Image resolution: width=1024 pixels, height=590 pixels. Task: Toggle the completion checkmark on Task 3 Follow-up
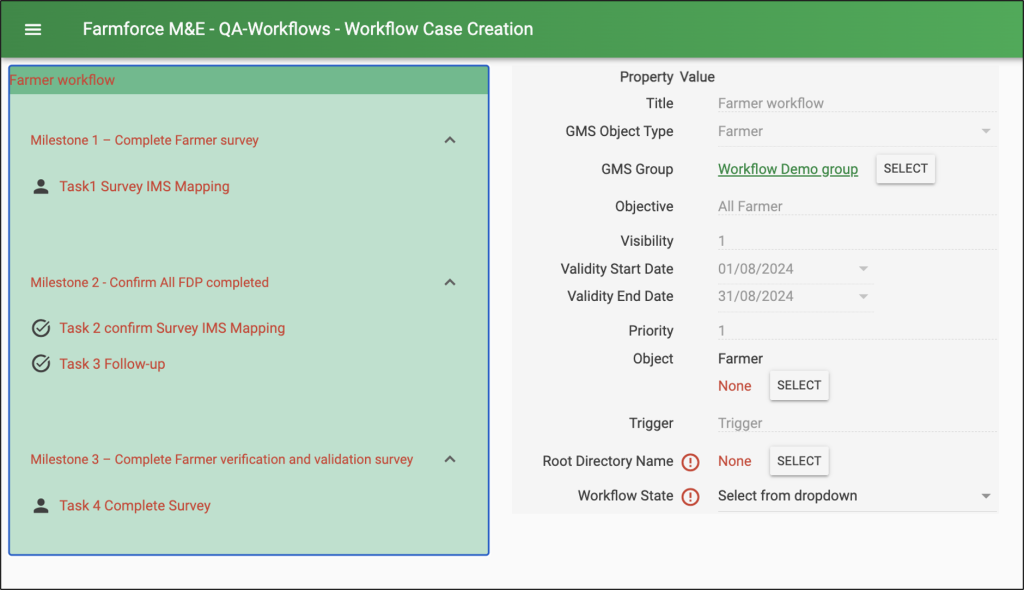click(41, 364)
